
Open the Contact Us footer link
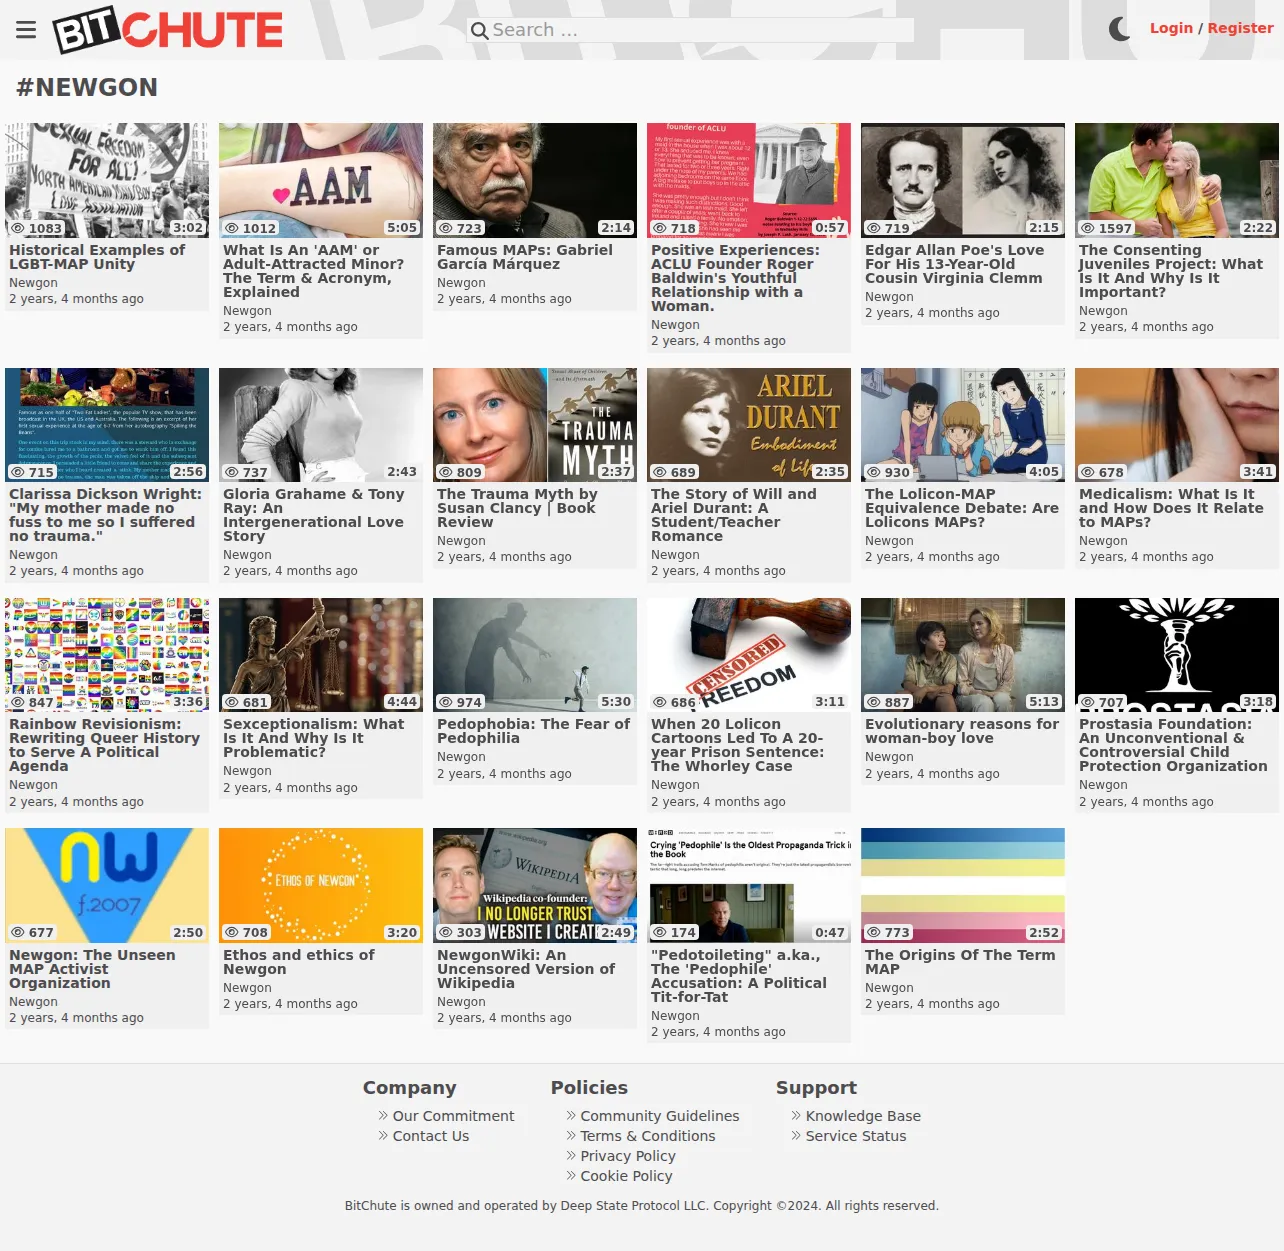[x=431, y=1136]
